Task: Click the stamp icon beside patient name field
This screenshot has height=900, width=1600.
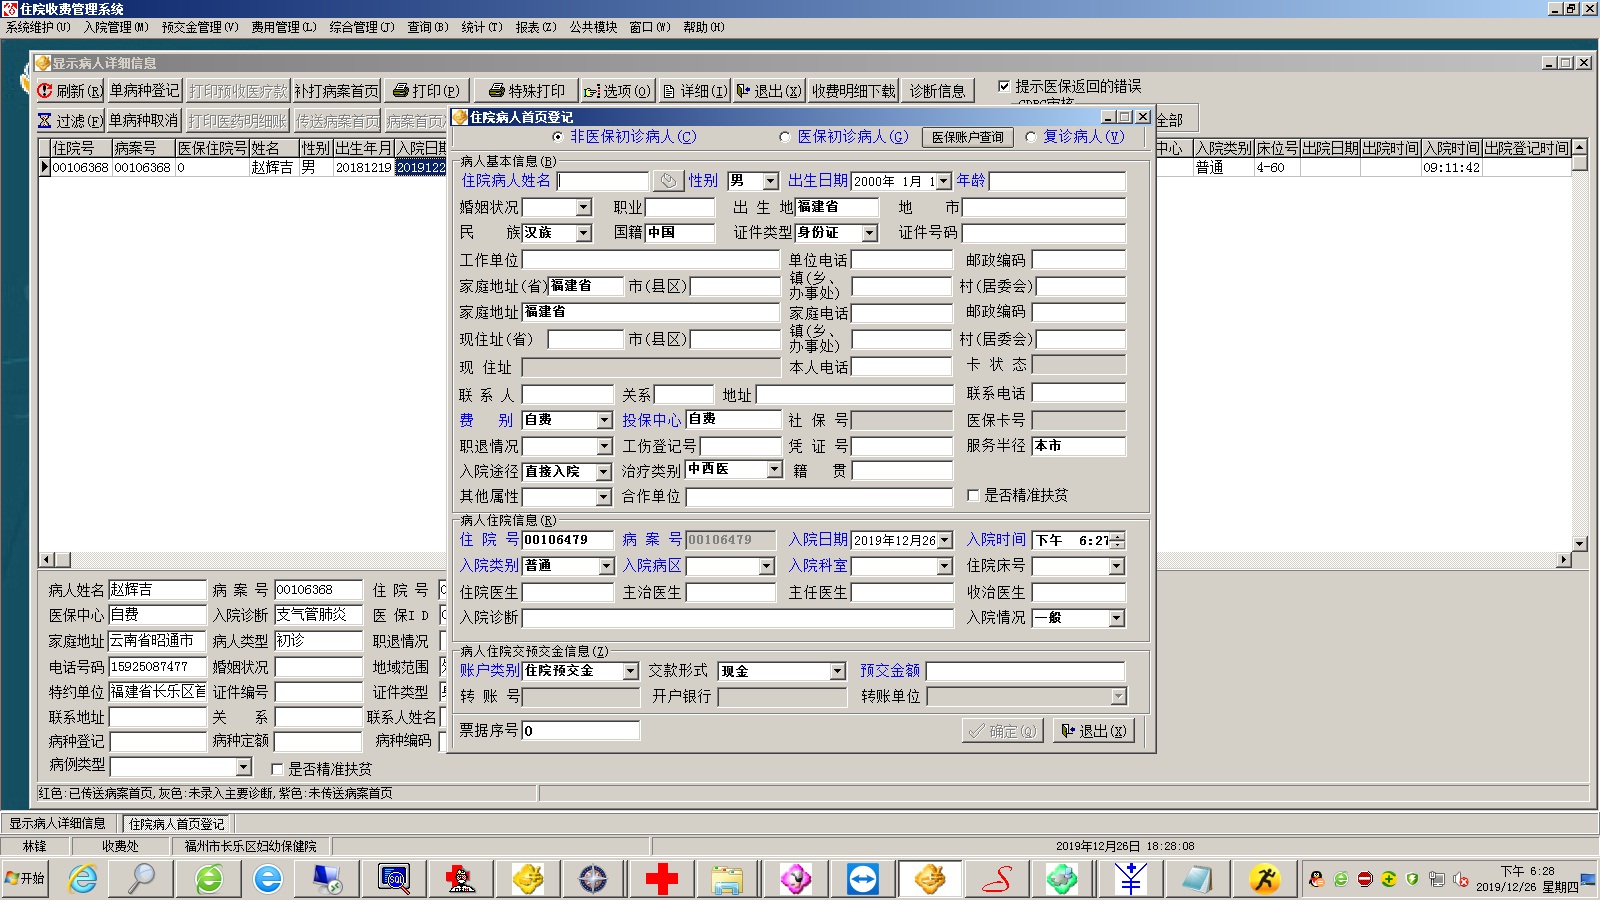Action: coord(667,181)
